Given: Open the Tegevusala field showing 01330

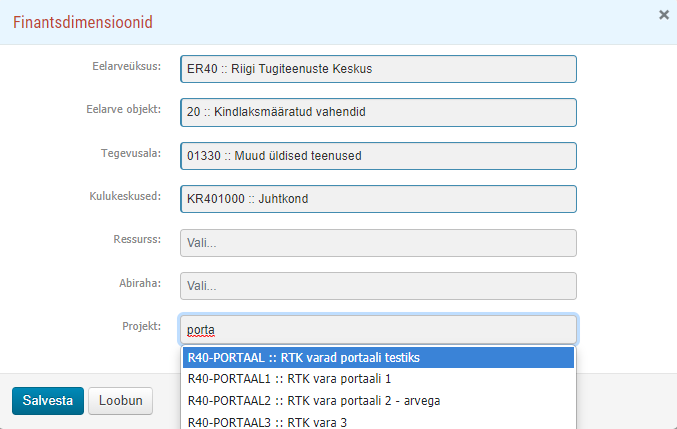Looking at the screenshot, I should point(378,156).
